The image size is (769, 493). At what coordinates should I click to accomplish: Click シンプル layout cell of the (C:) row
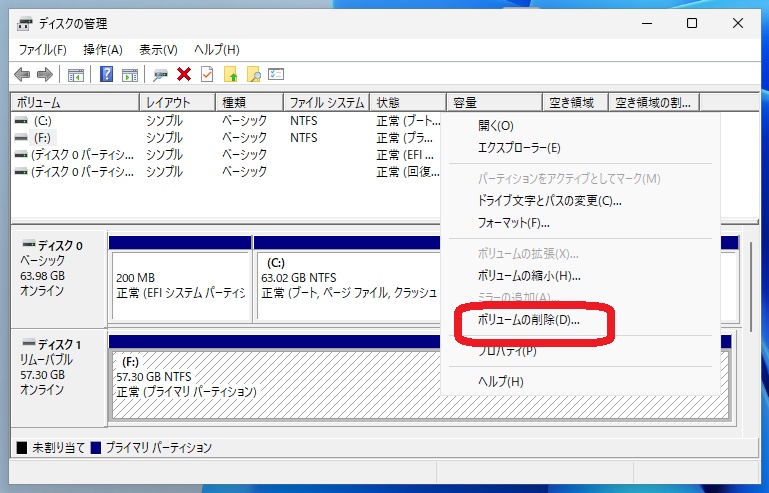coord(164,121)
